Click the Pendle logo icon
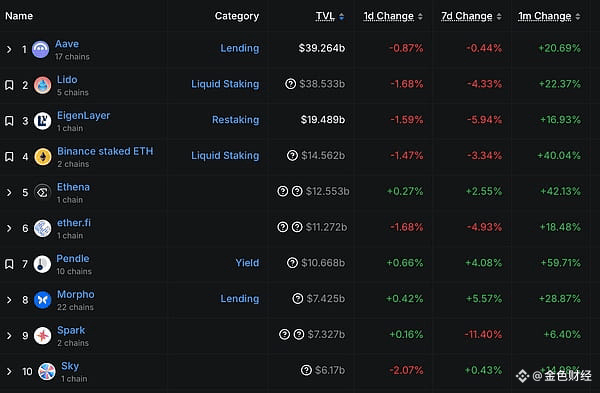 point(42,264)
